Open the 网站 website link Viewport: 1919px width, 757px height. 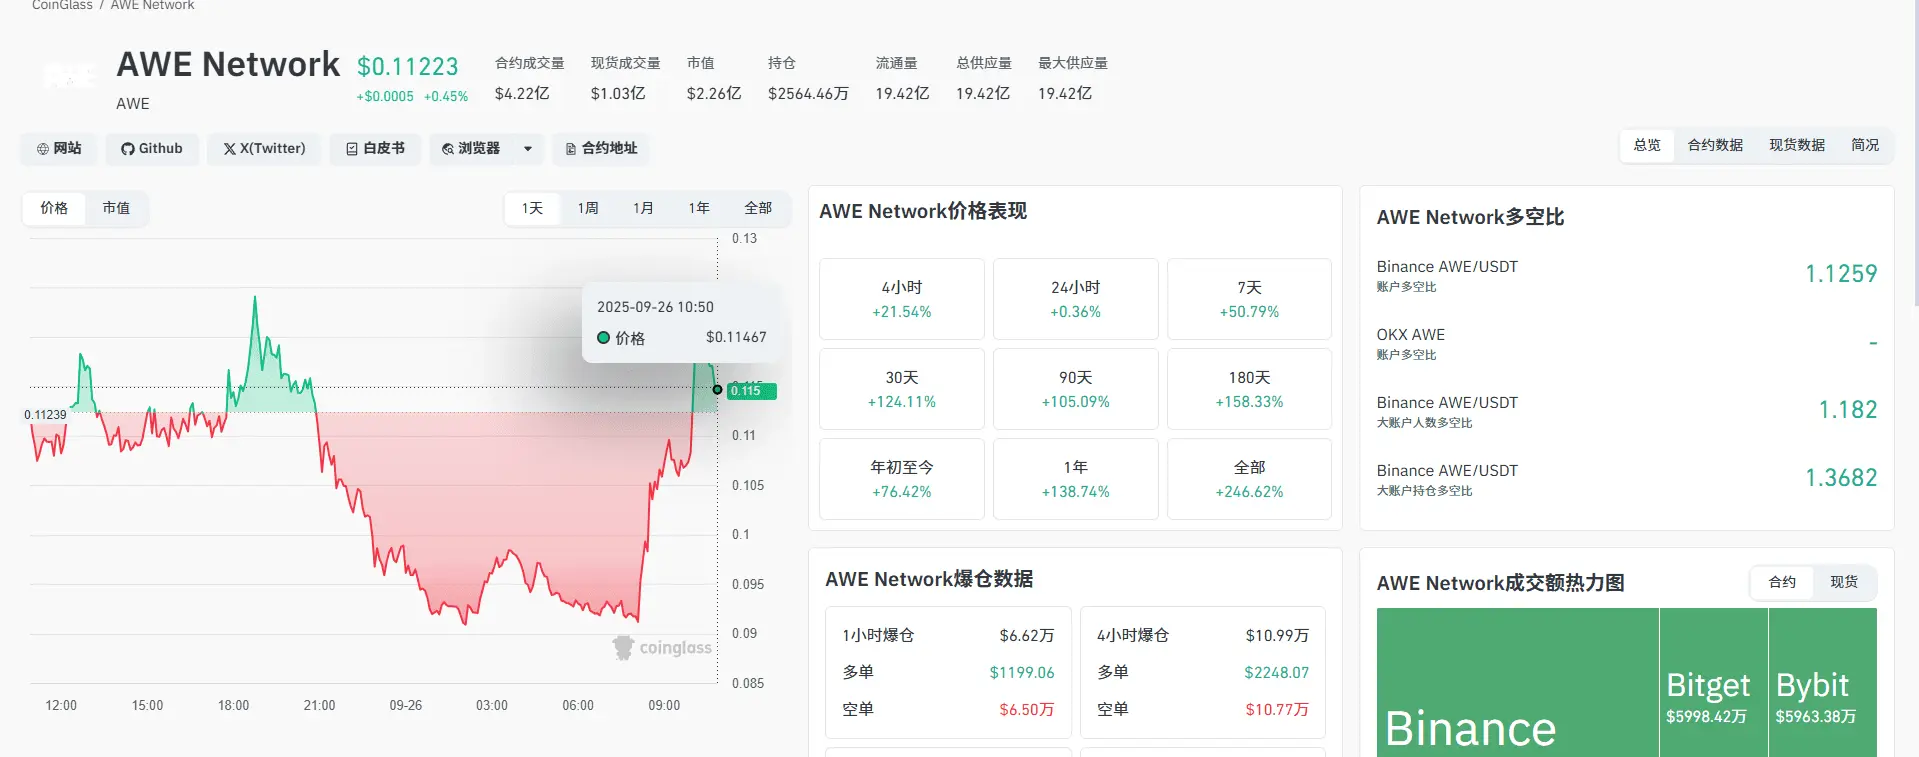59,148
